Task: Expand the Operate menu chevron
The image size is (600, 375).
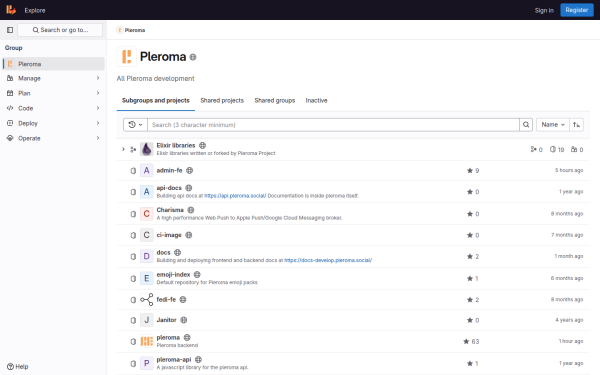Action: [98, 138]
